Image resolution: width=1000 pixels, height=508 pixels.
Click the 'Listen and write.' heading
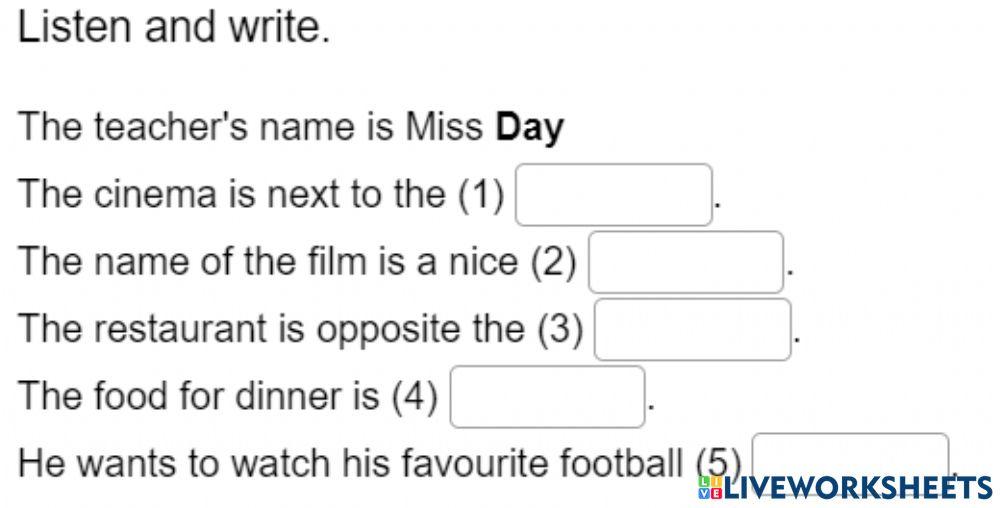pos(173,28)
